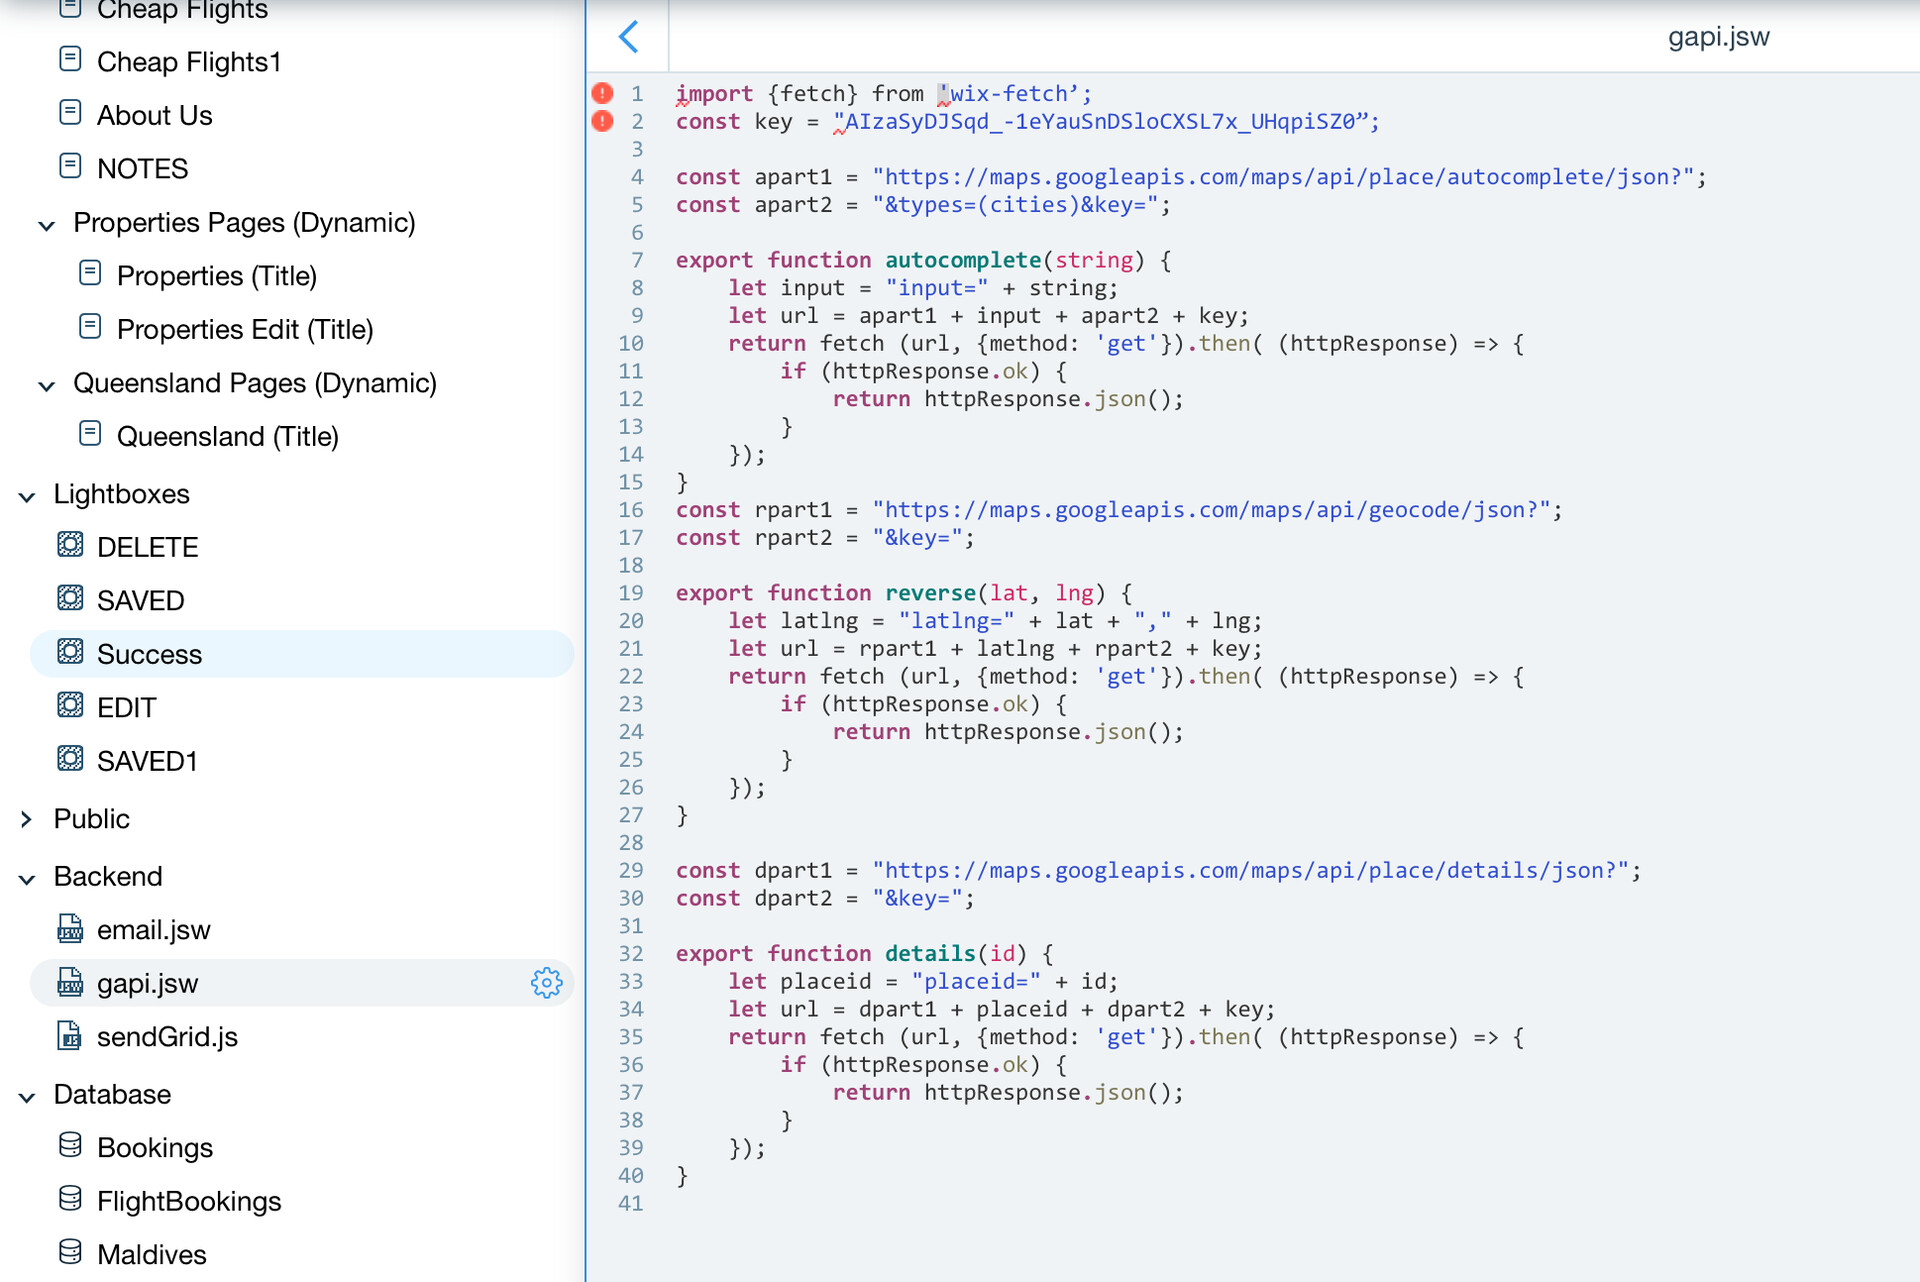Screen dimensions: 1920x1282
Task: Select the NOTES page
Action: click(x=142, y=168)
